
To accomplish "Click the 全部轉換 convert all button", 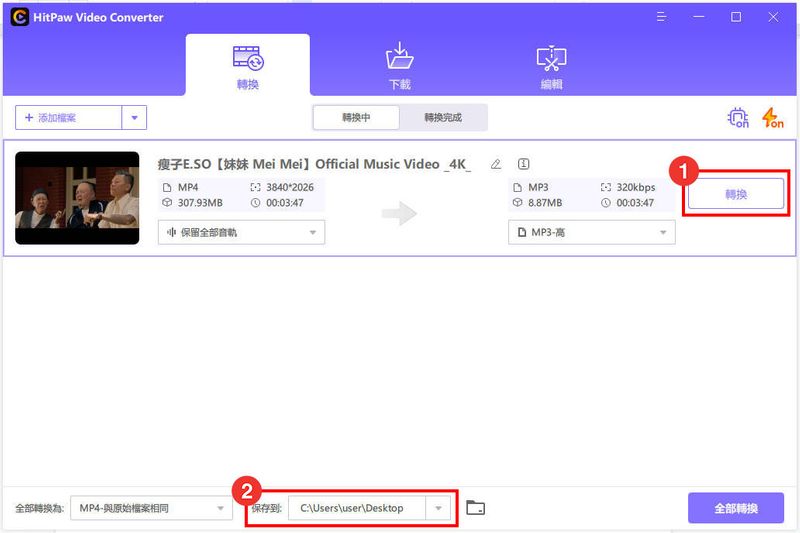I will tap(736, 508).
